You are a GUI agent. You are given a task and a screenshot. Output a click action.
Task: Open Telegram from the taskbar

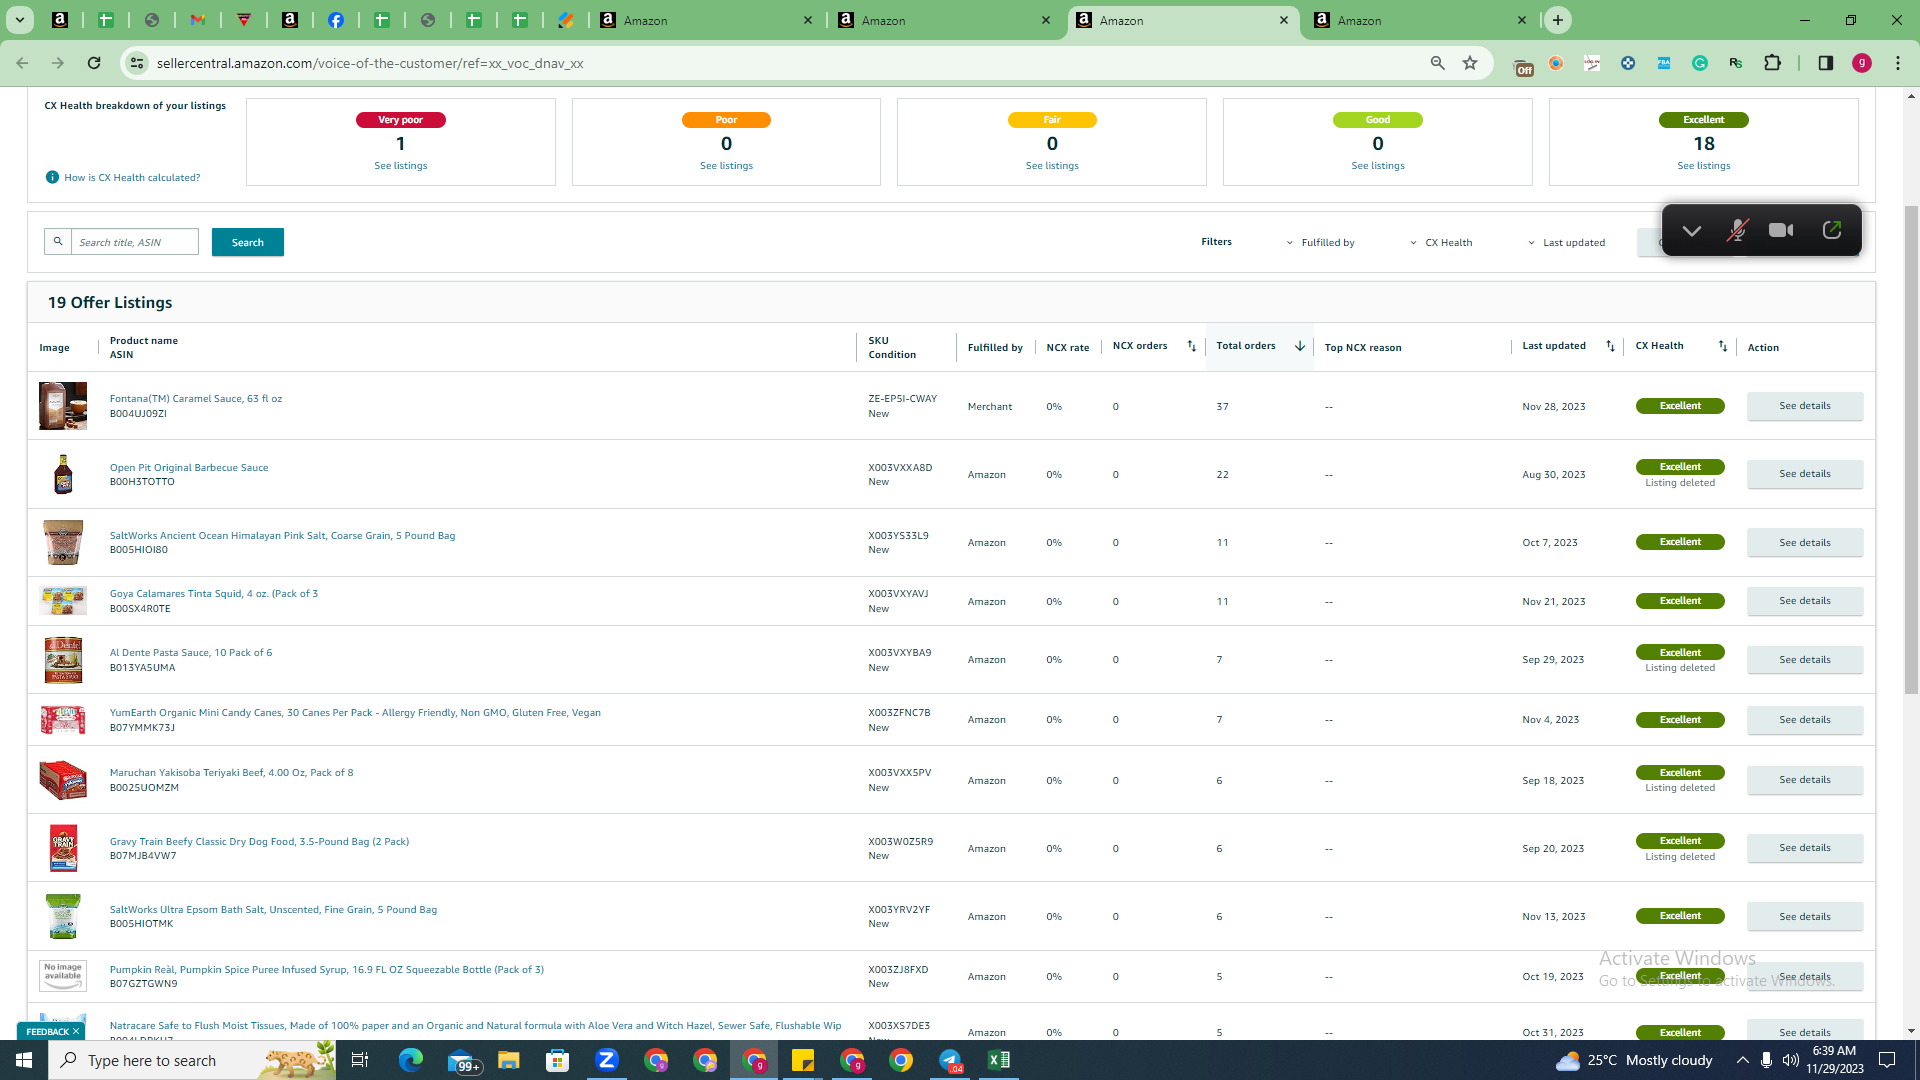click(950, 1060)
